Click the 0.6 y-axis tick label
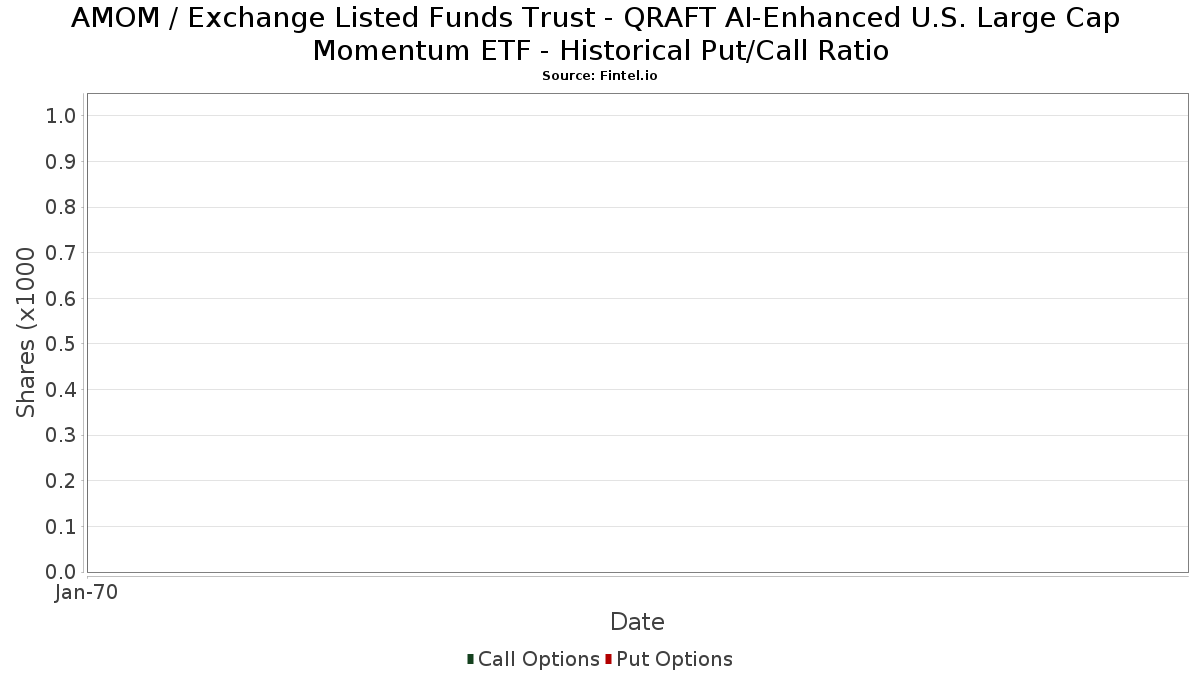This screenshot has height=675, width=1200. (x=61, y=298)
